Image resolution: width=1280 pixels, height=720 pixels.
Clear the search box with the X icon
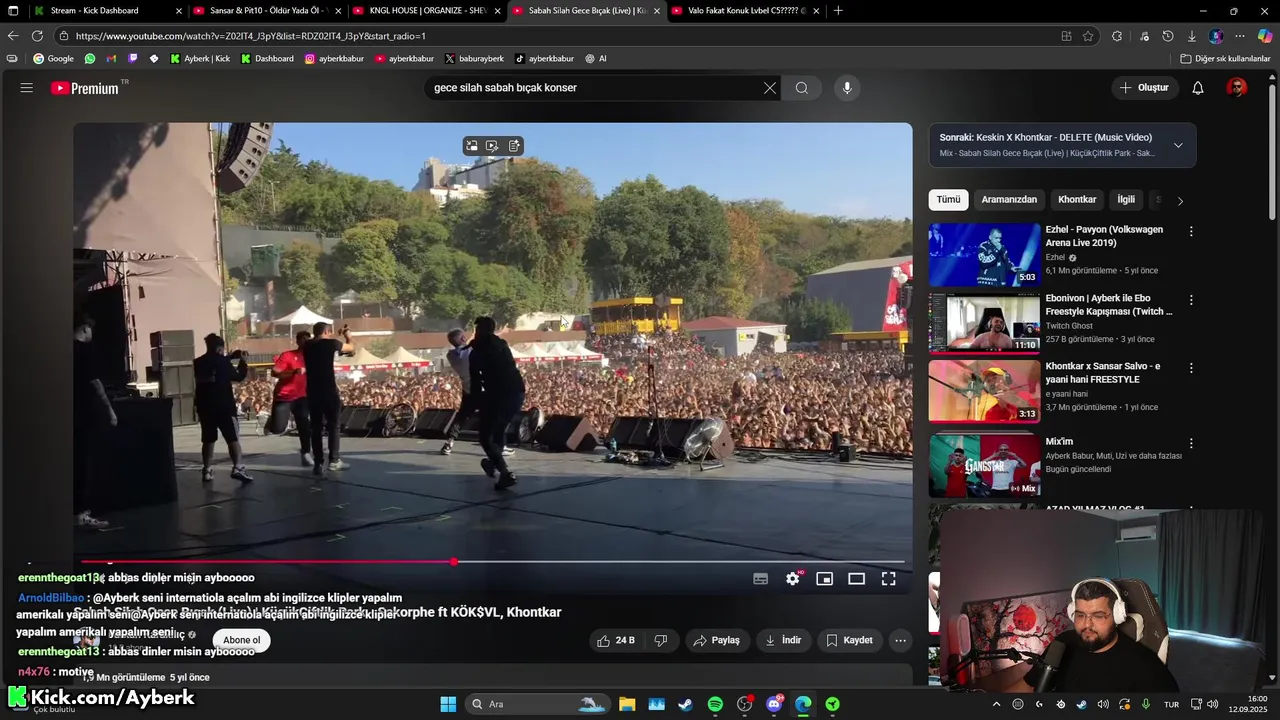(770, 88)
